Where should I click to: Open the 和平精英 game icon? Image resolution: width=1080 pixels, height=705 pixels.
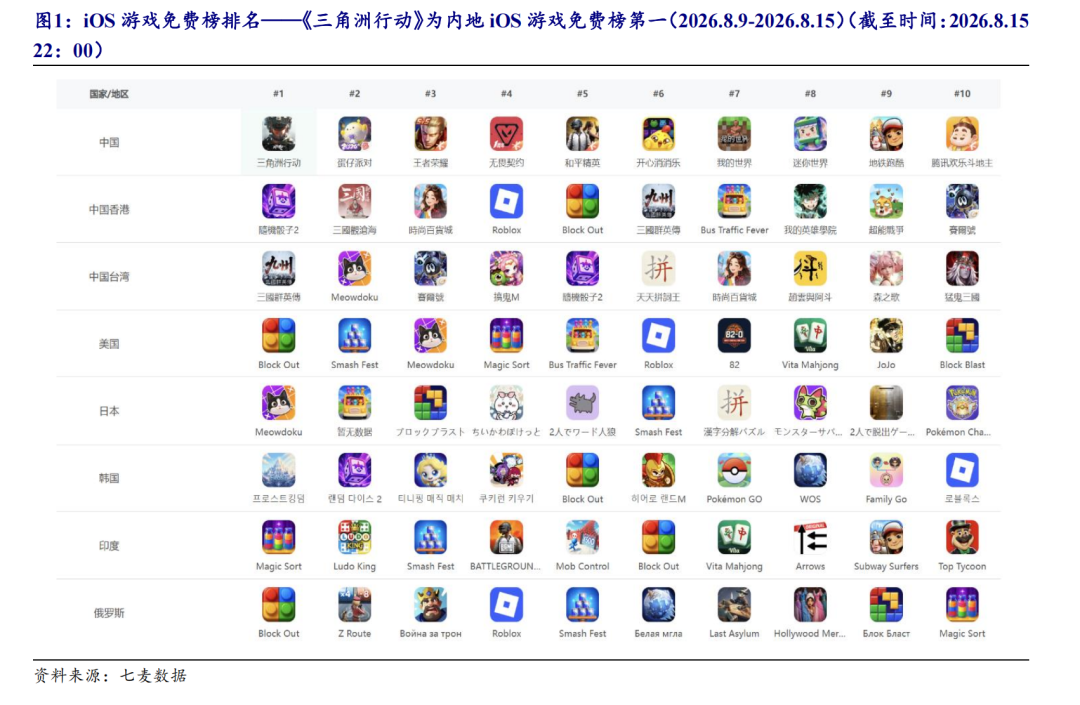[x=582, y=134]
